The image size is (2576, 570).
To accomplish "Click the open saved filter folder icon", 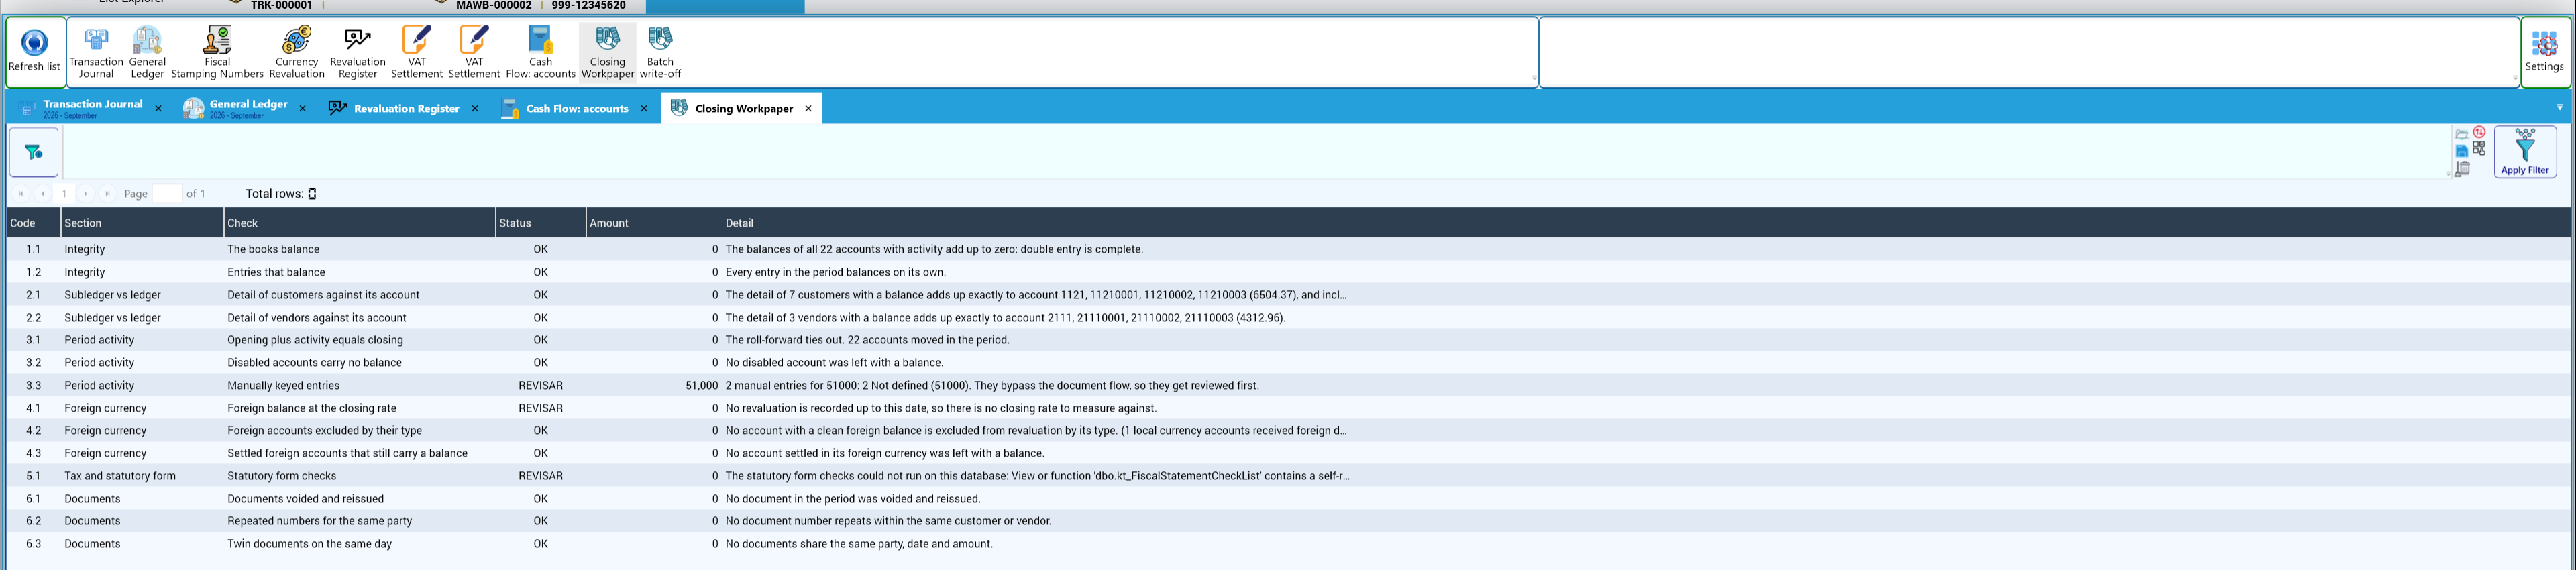I will click(x=2461, y=134).
